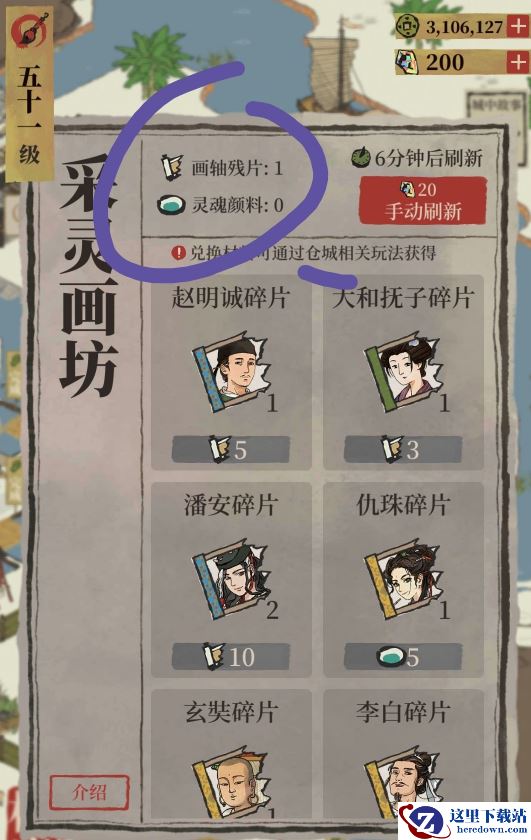Open the 介绍 introduction button
The height and width of the screenshot is (840, 531).
89,792
